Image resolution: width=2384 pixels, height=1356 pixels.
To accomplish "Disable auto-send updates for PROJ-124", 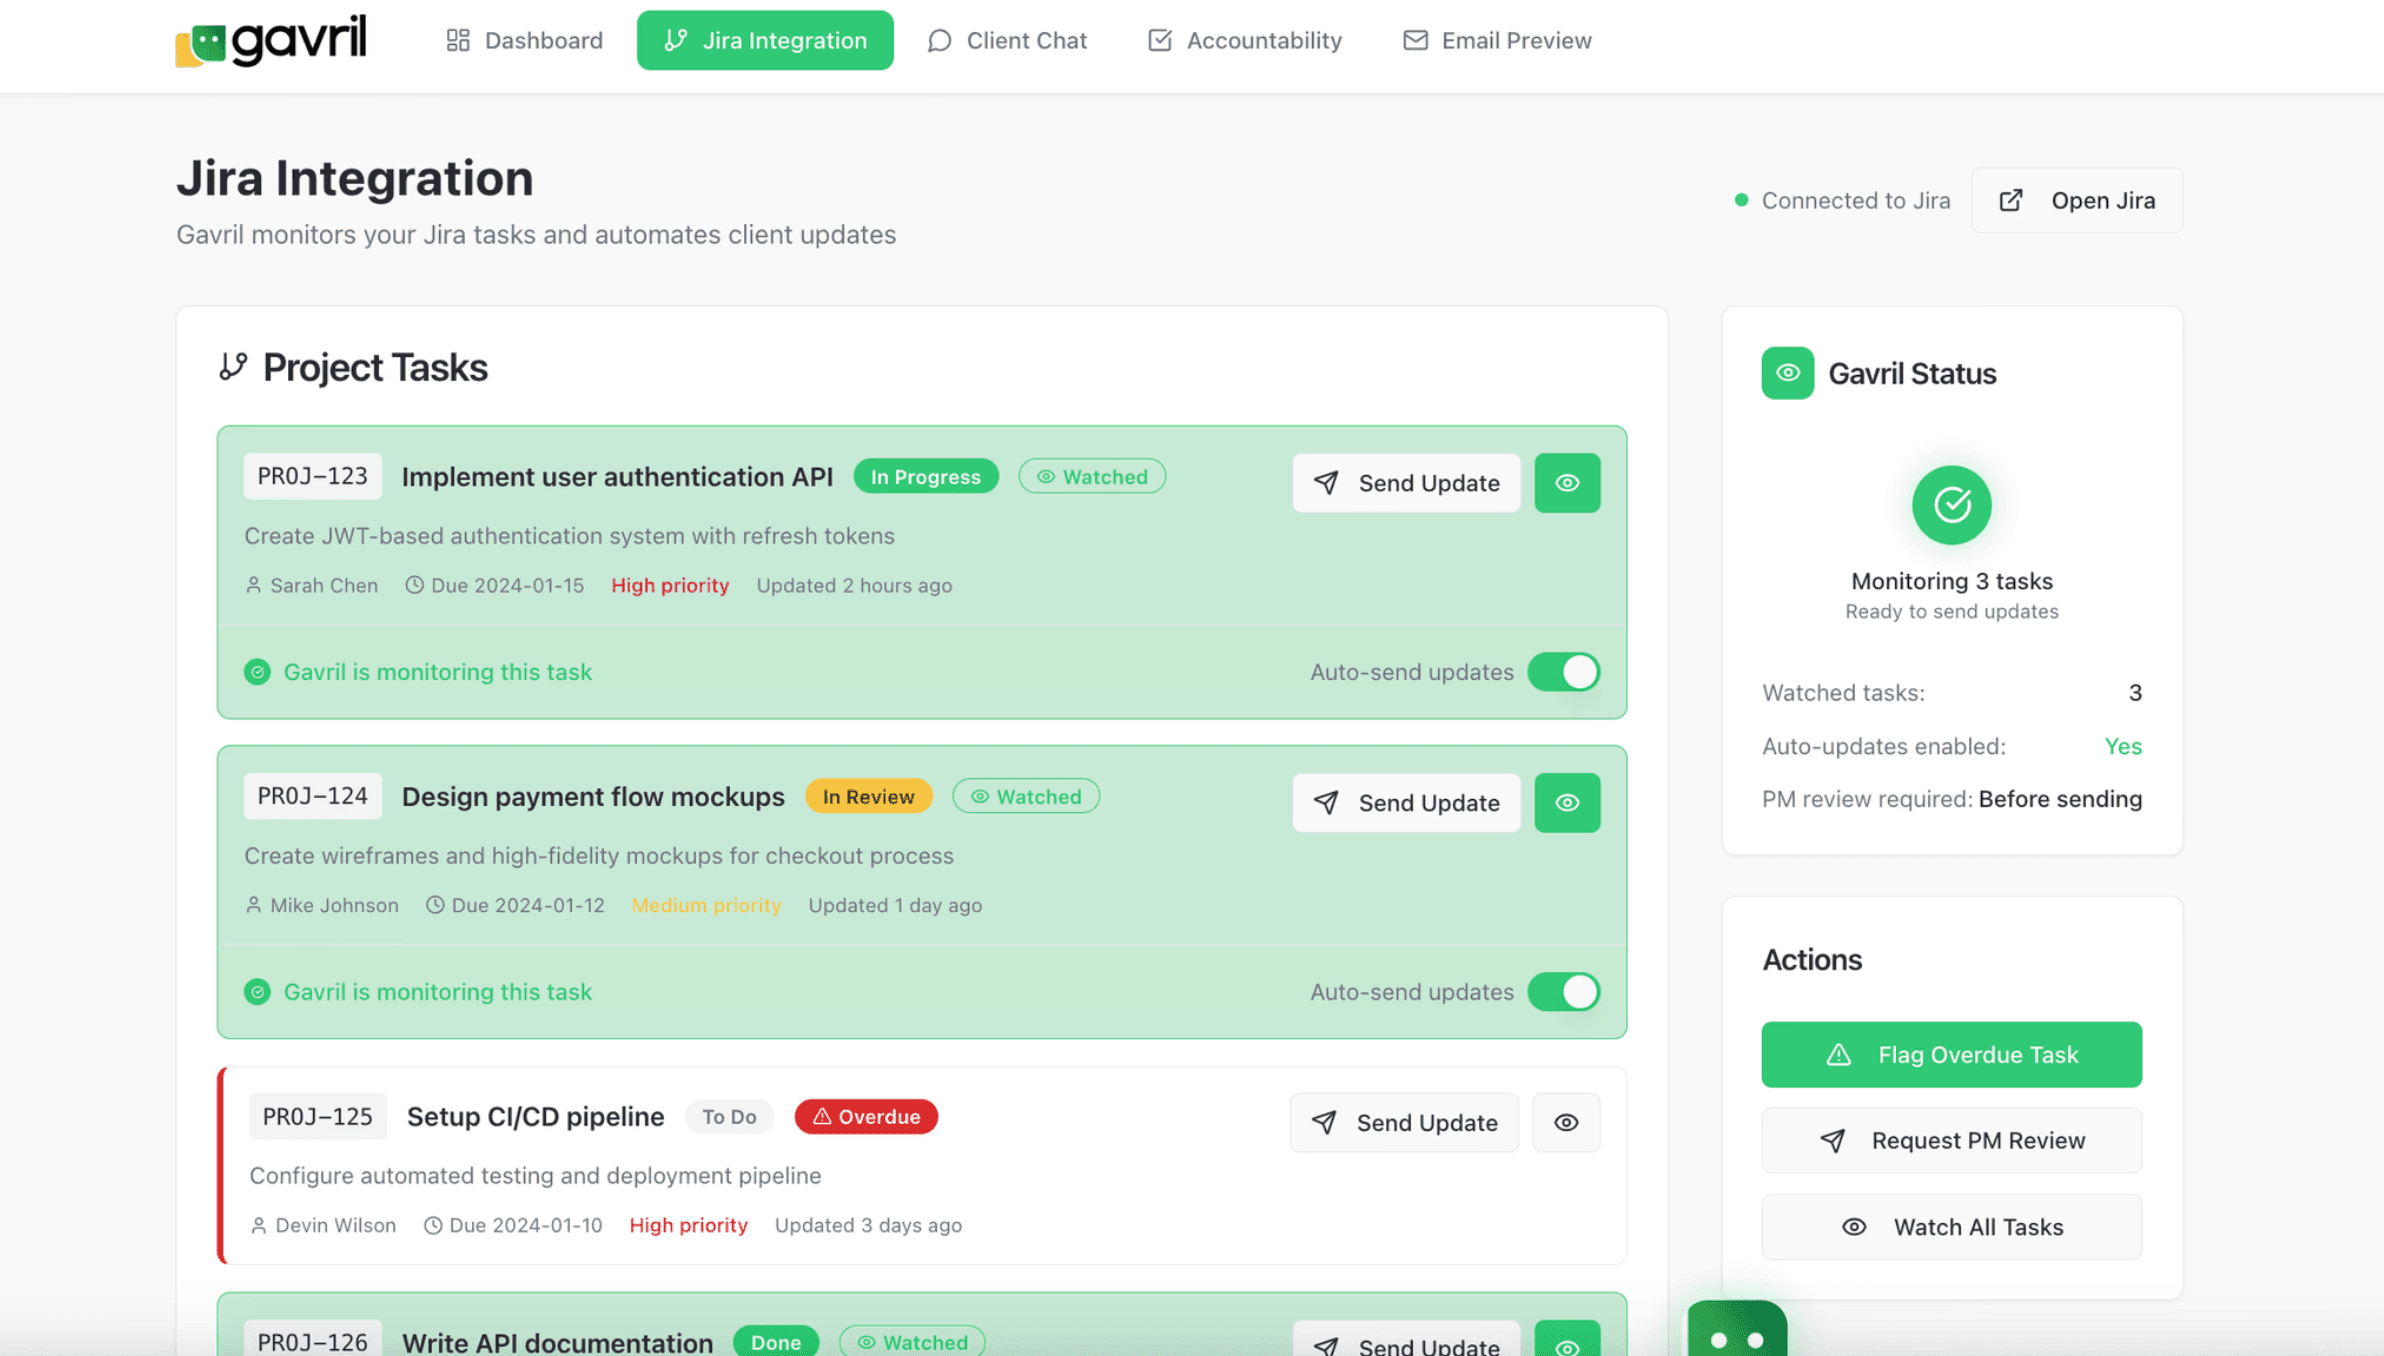I will [x=1564, y=992].
